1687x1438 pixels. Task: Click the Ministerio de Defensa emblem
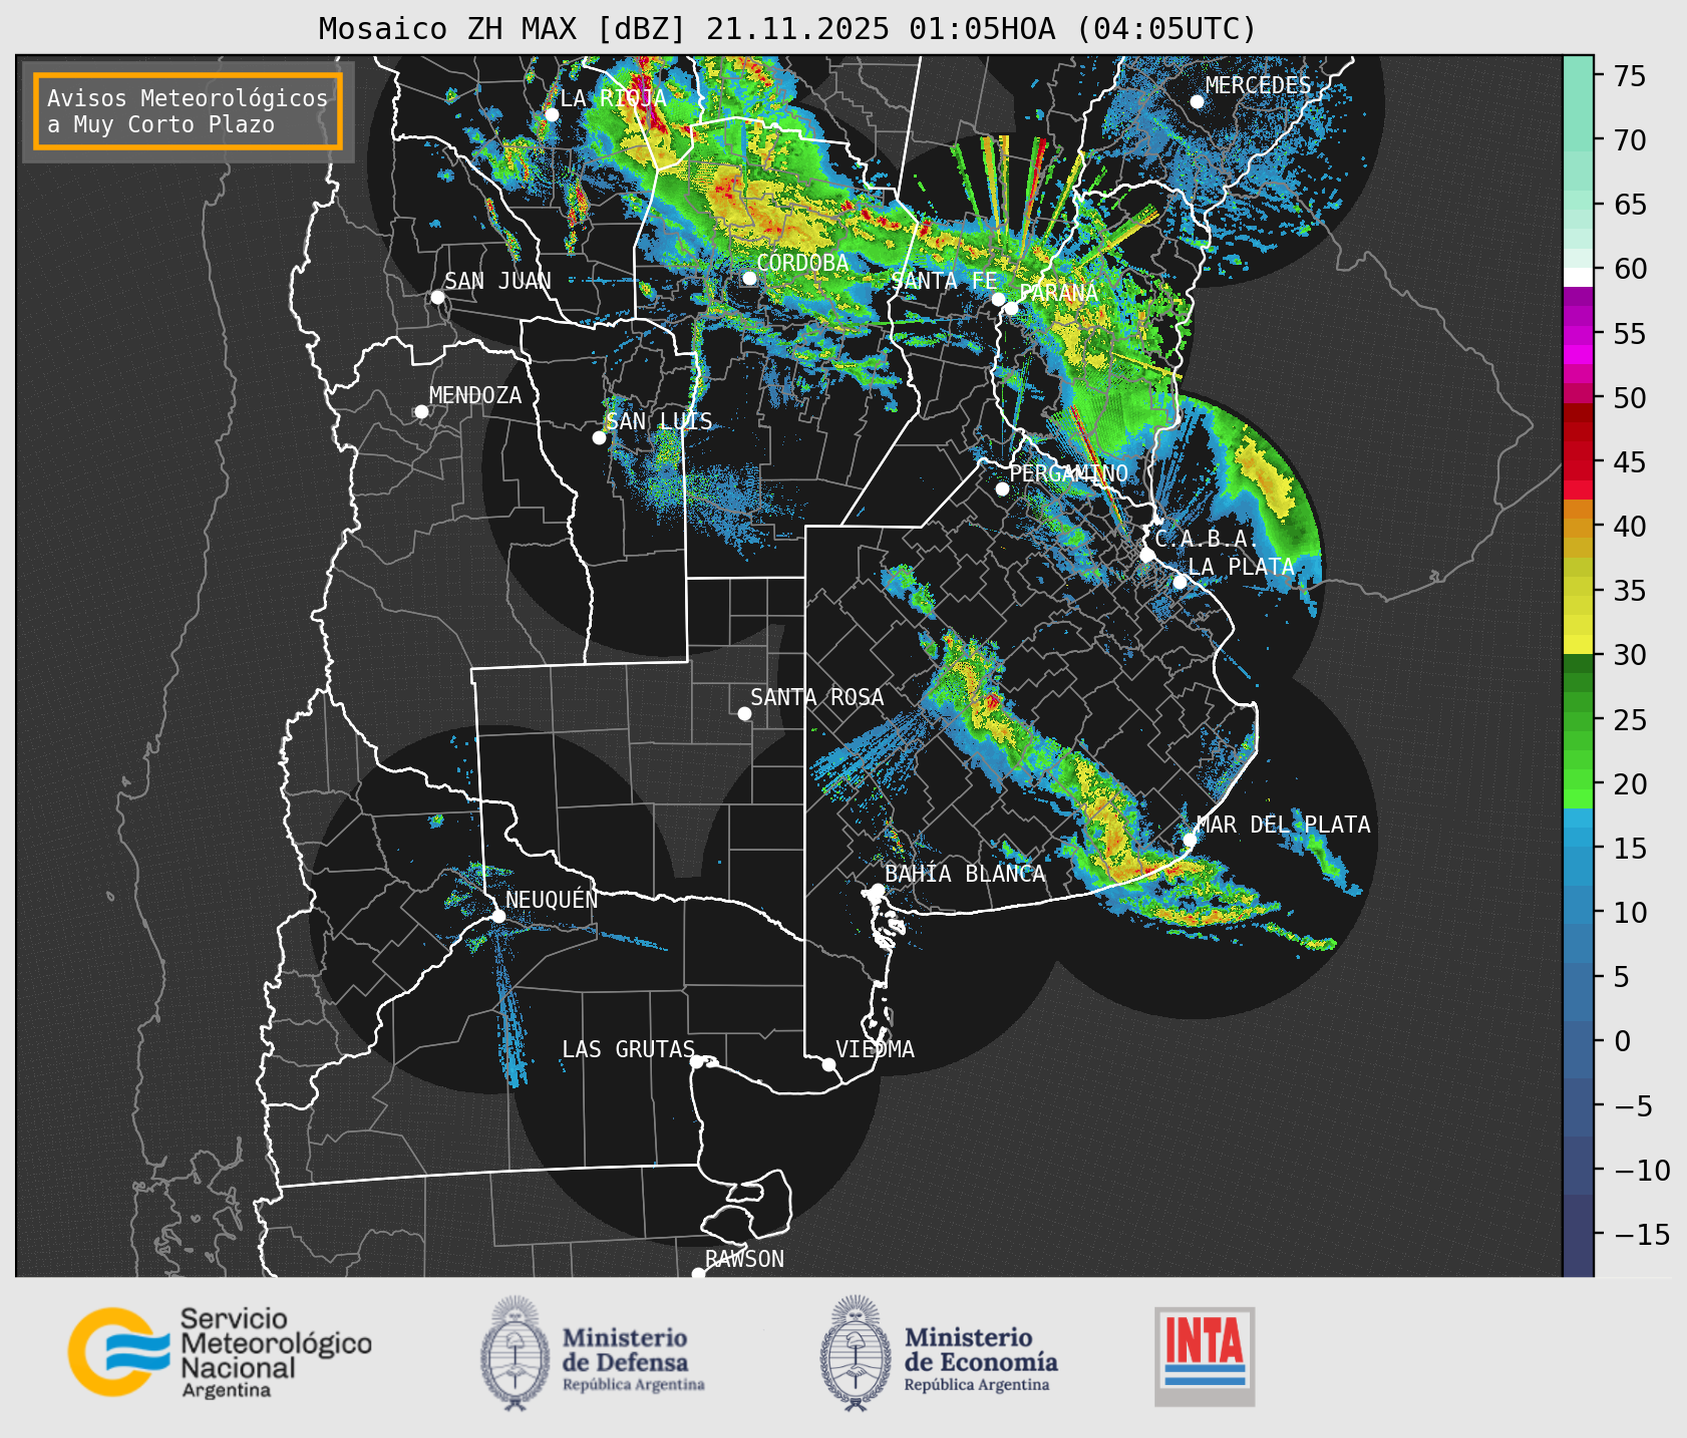pos(515,1352)
